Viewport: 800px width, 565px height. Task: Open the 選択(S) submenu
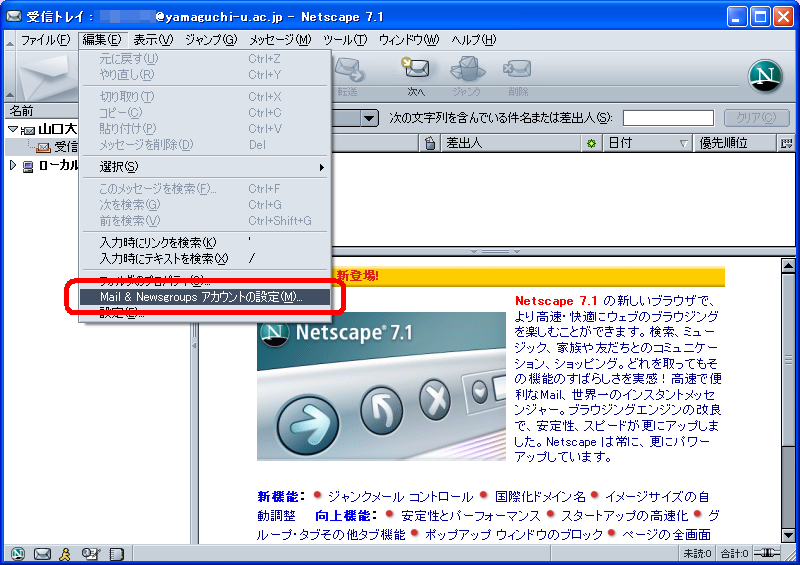(x=205, y=167)
